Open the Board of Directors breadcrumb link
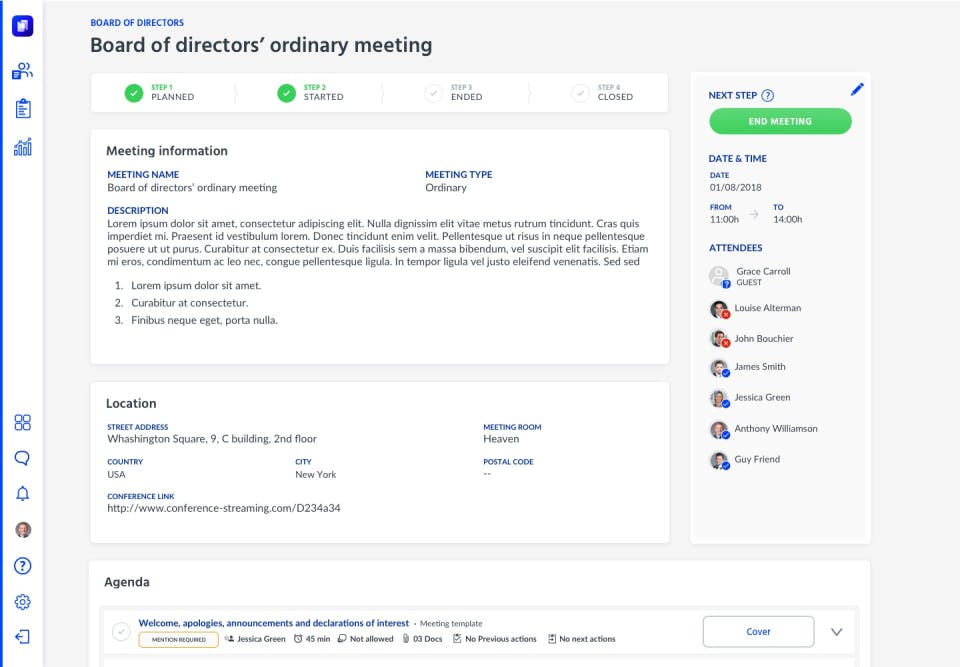960x667 pixels. point(137,22)
